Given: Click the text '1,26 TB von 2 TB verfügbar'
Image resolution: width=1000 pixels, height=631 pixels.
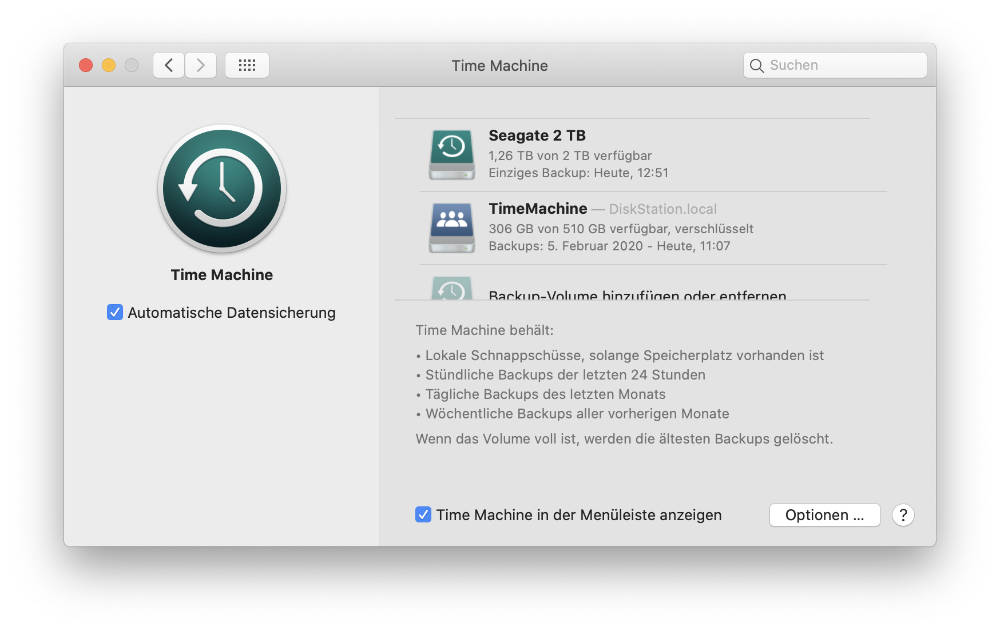Looking at the screenshot, I should (570, 155).
